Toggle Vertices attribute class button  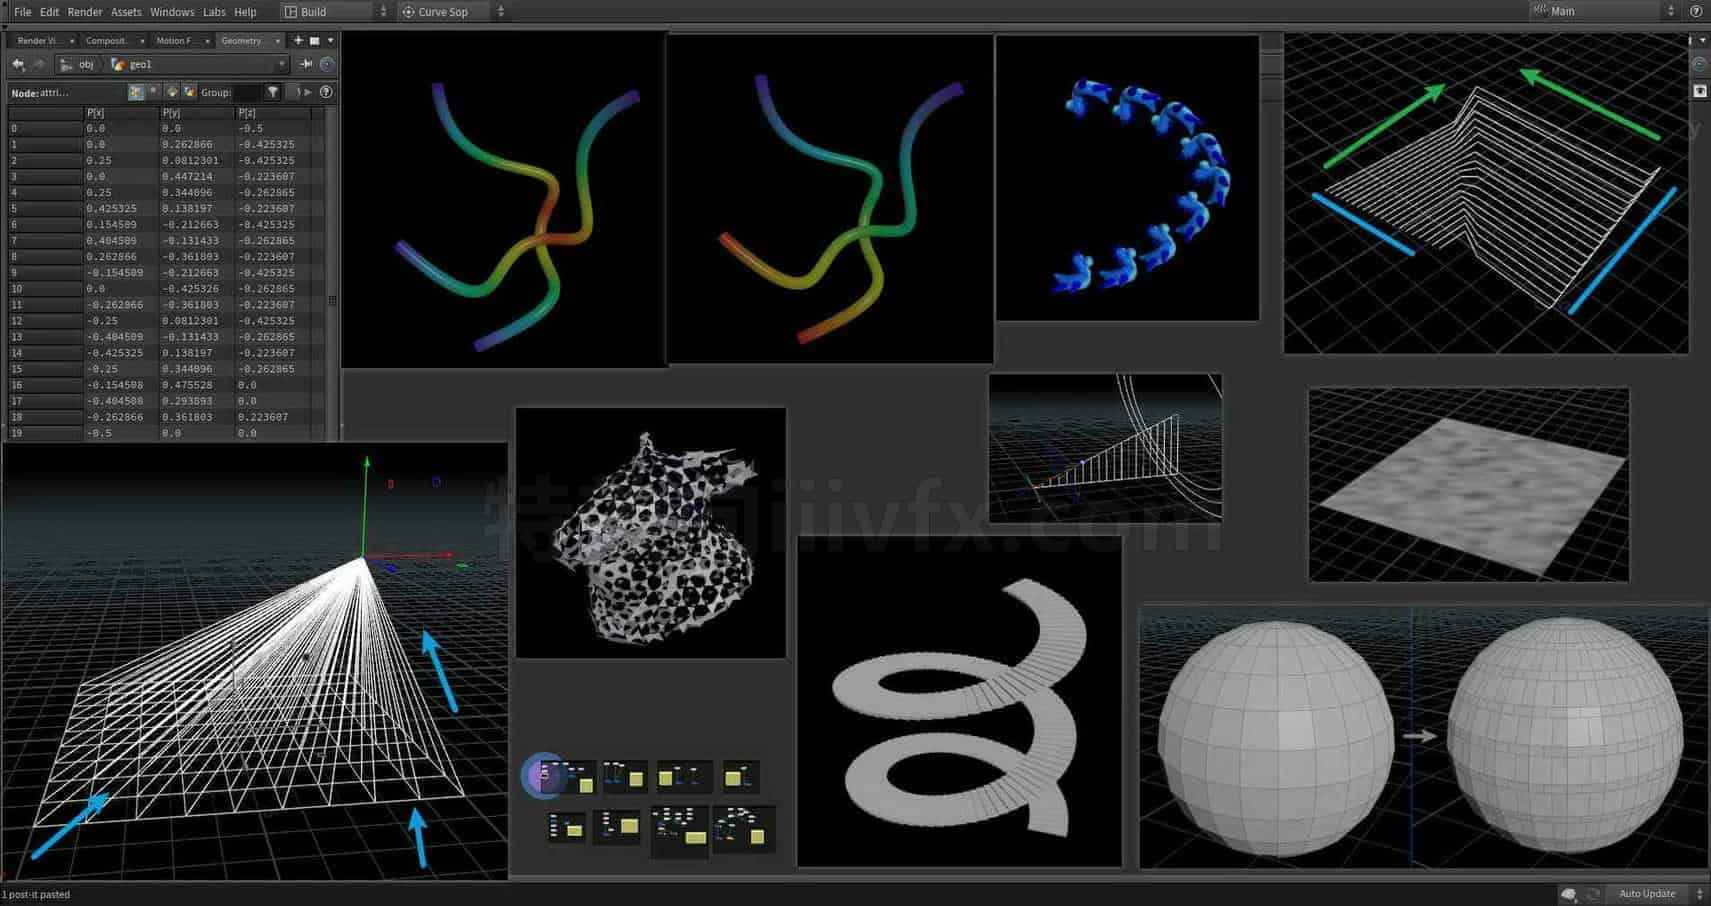pyautogui.click(x=153, y=92)
